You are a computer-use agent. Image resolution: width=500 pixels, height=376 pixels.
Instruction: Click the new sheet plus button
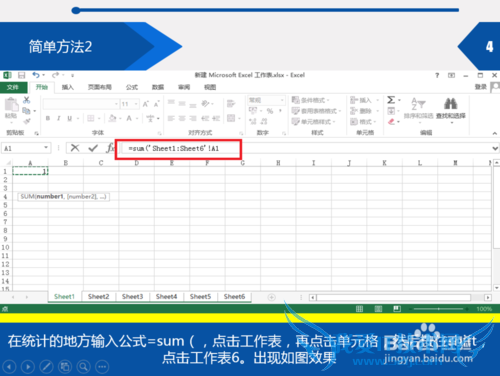pos(272,297)
